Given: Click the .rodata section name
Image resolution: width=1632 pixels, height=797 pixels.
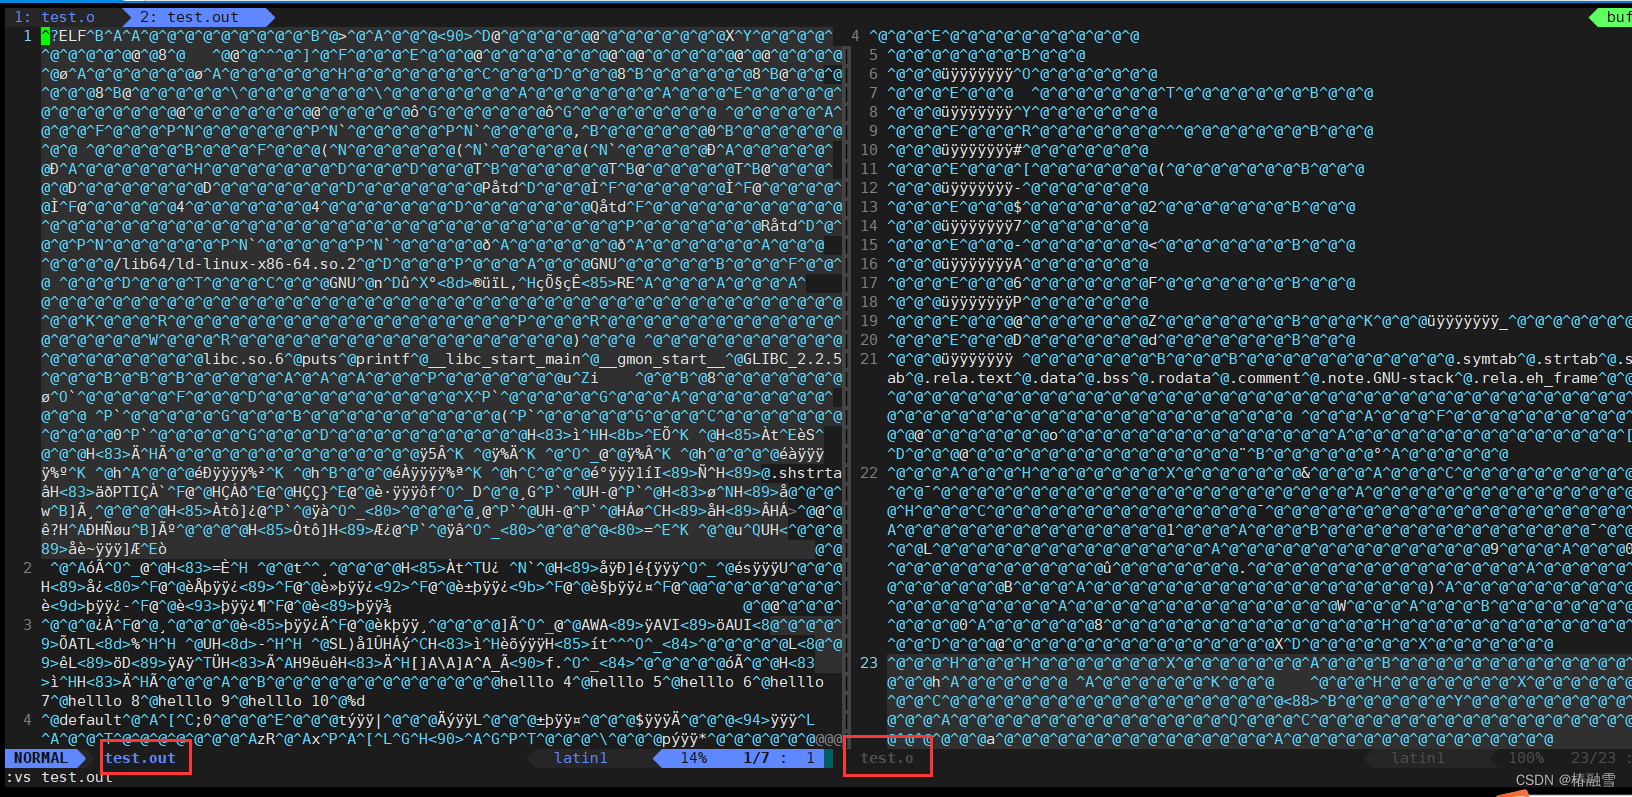Looking at the screenshot, I should [x=1183, y=378].
